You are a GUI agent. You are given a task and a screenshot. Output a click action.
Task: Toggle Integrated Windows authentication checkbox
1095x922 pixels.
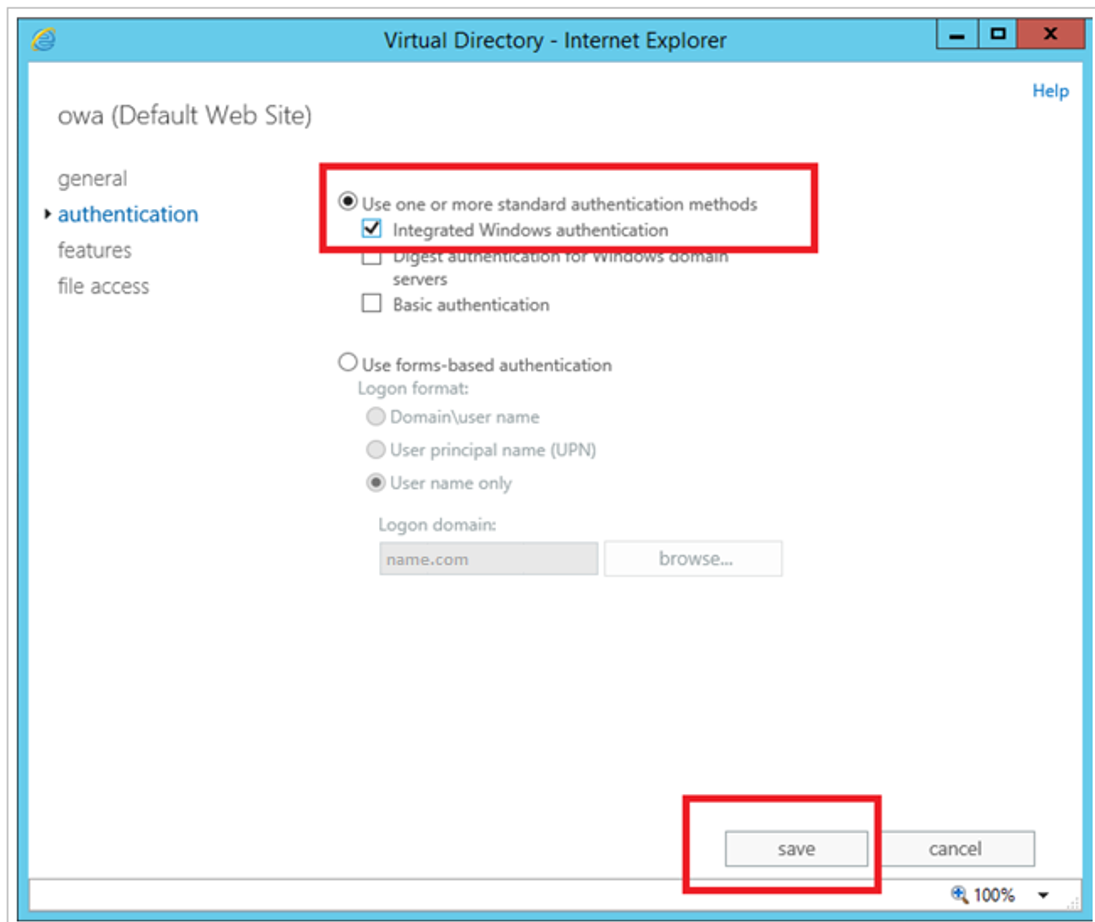point(372,228)
